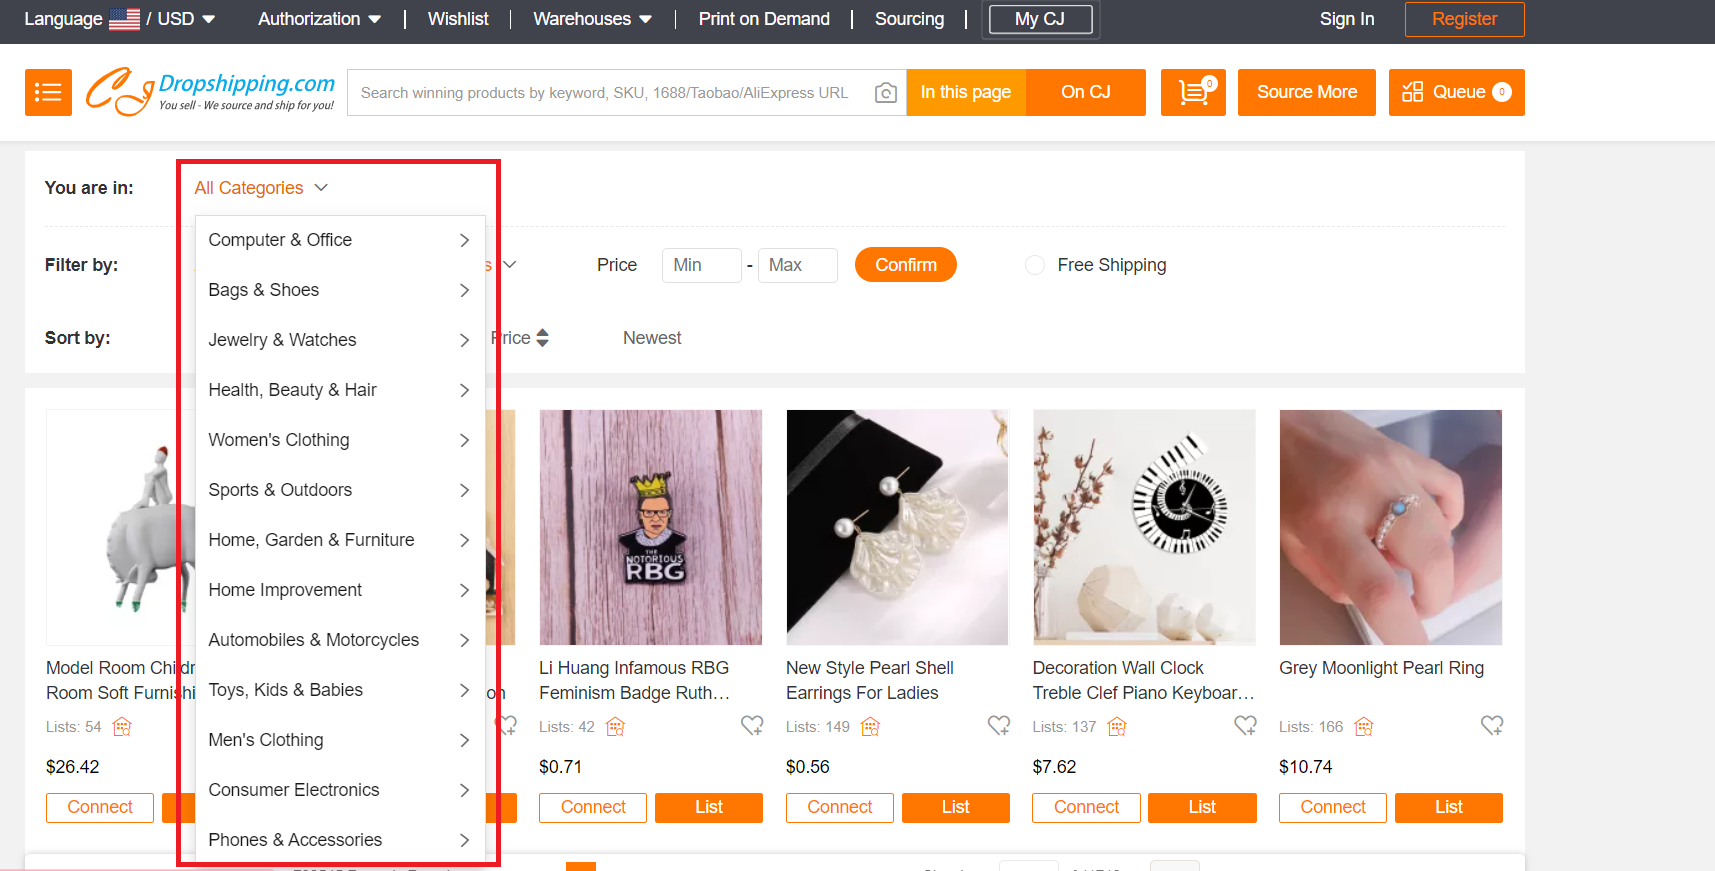Click store icon next to Lists: 54

tap(122, 727)
